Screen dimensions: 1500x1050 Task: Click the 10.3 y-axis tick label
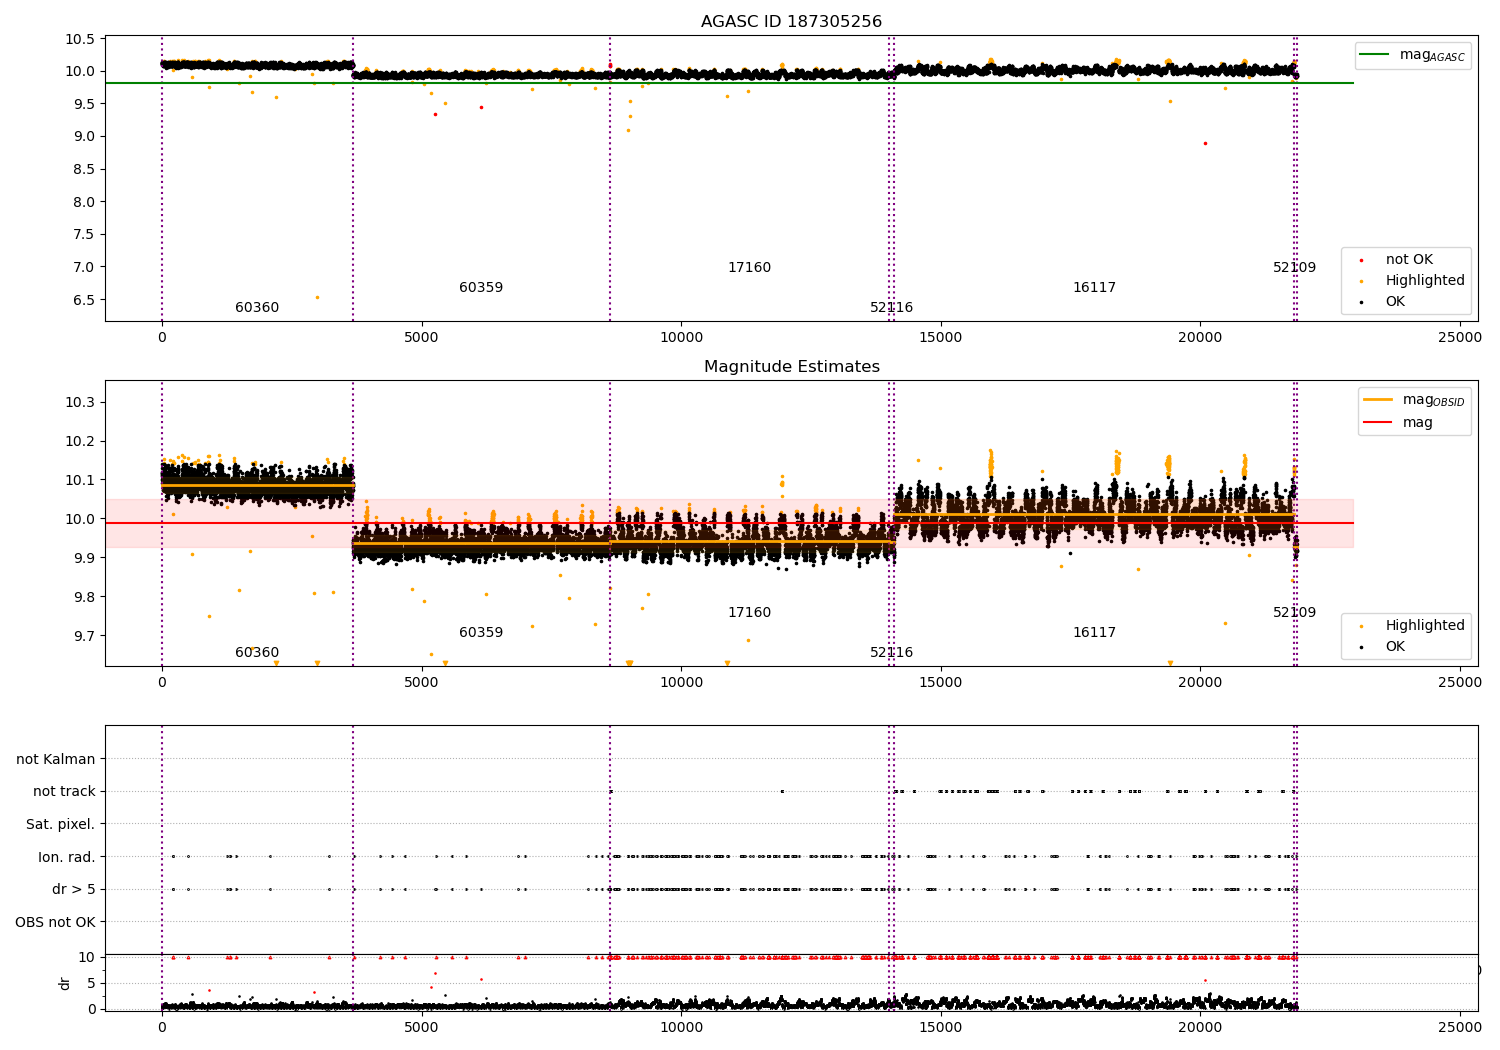[80, 403]
